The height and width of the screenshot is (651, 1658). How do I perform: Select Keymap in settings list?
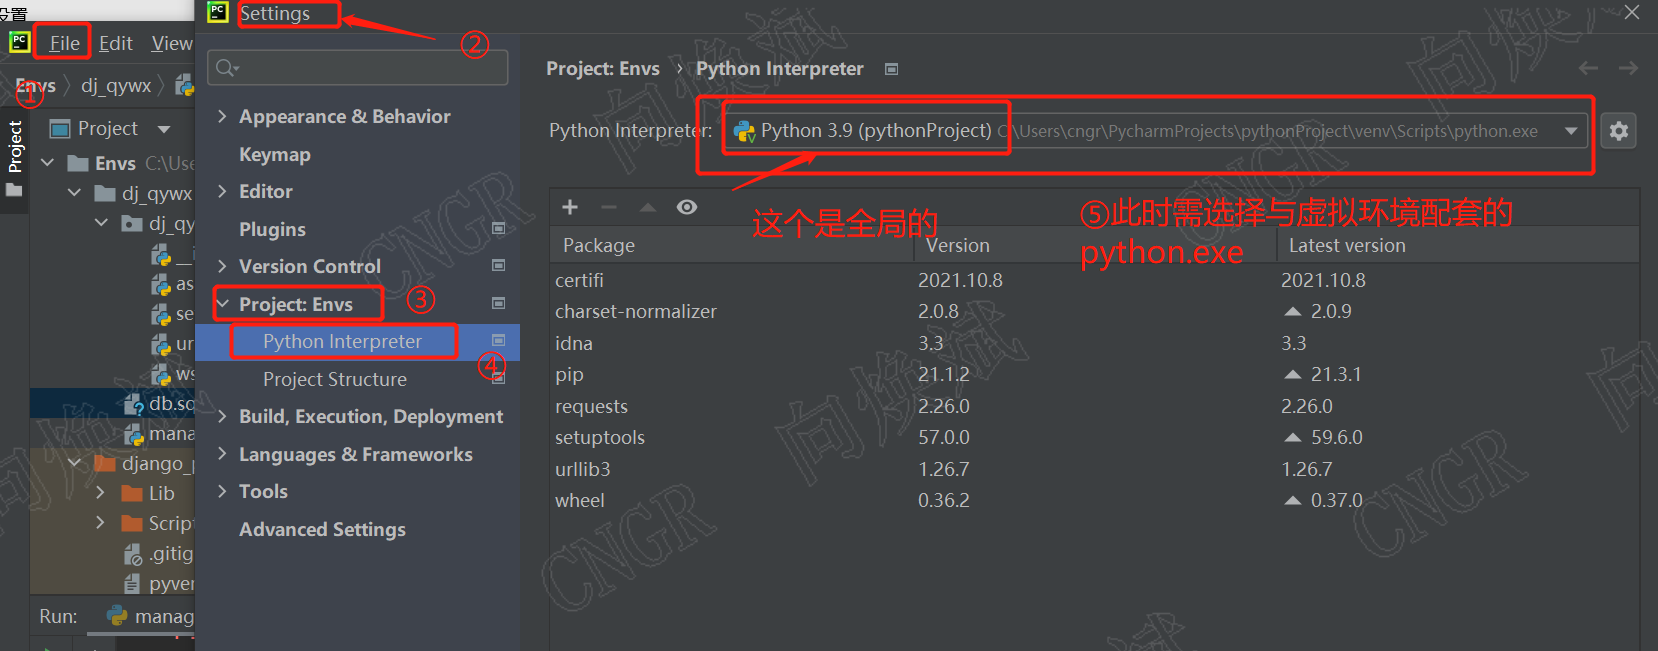(x=275, y=154)
